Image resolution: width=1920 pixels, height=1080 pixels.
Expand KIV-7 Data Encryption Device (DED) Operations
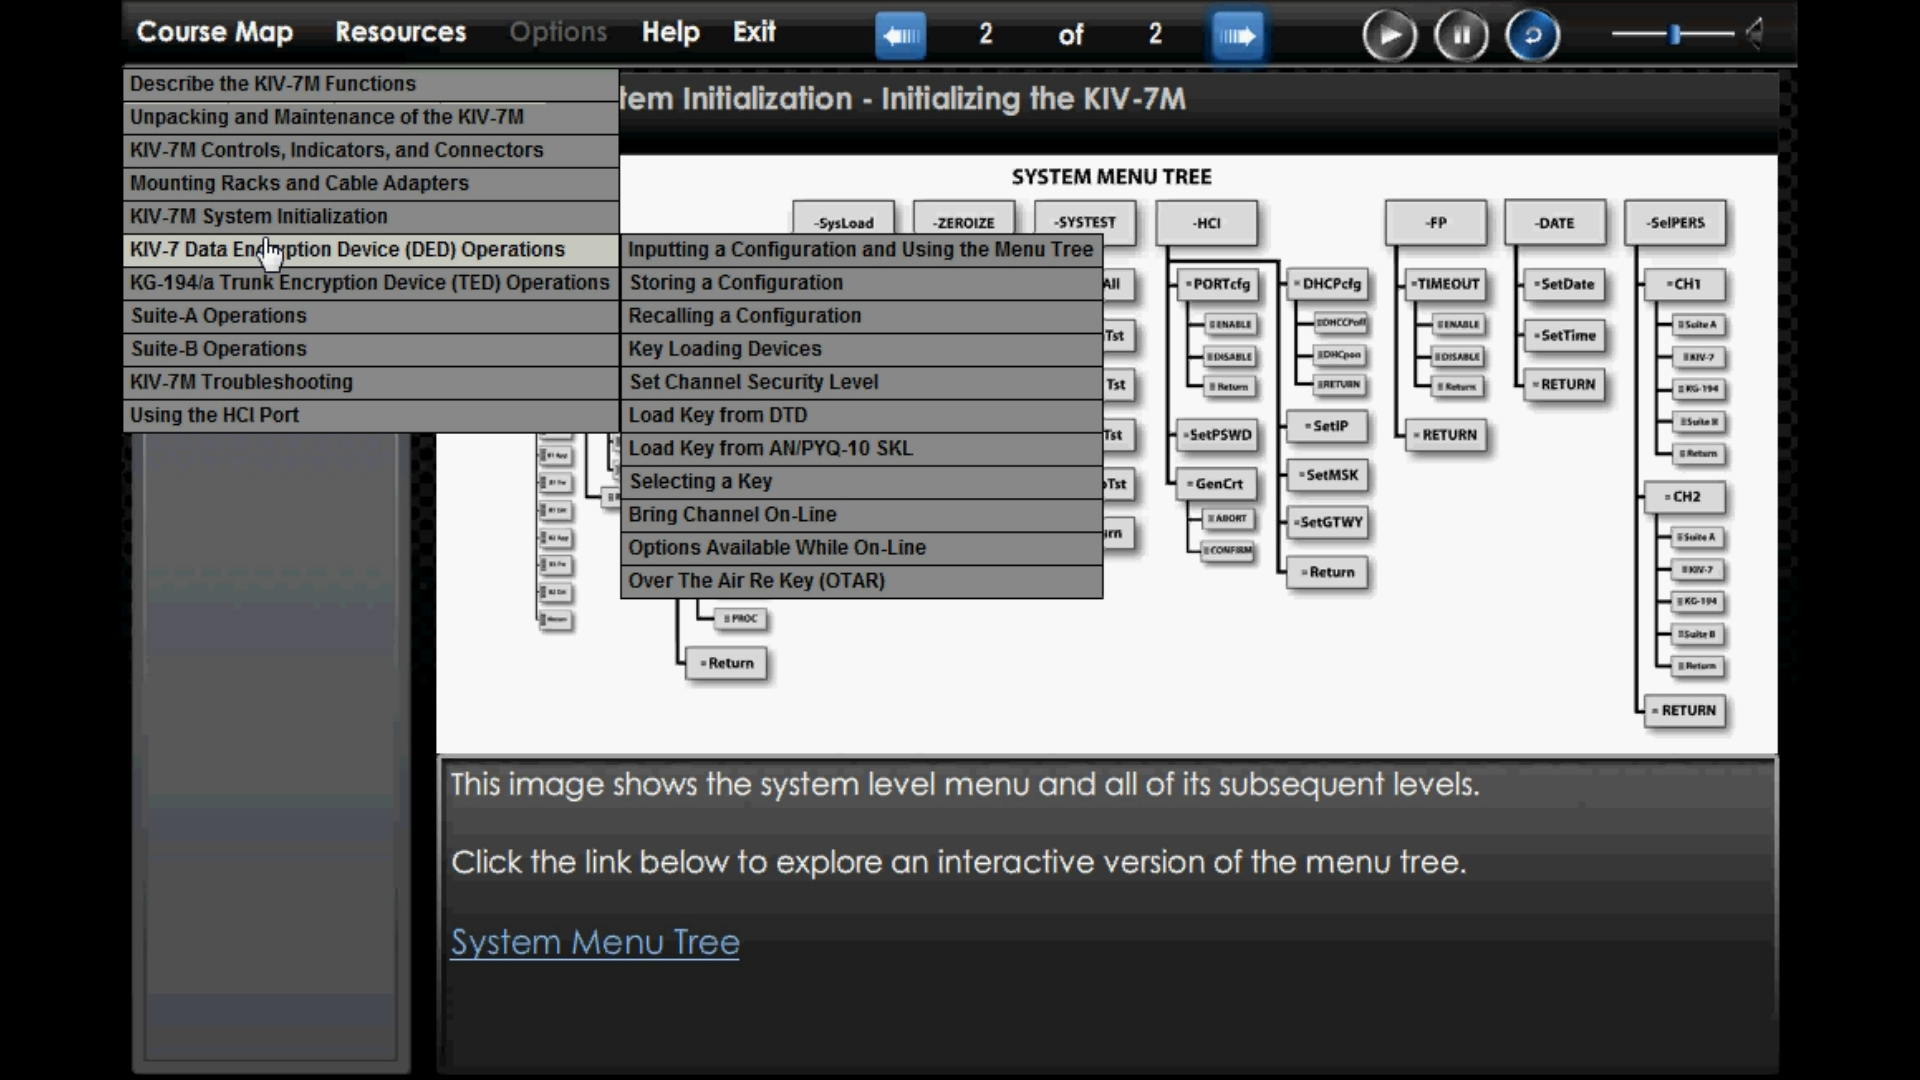pos(371,249)
